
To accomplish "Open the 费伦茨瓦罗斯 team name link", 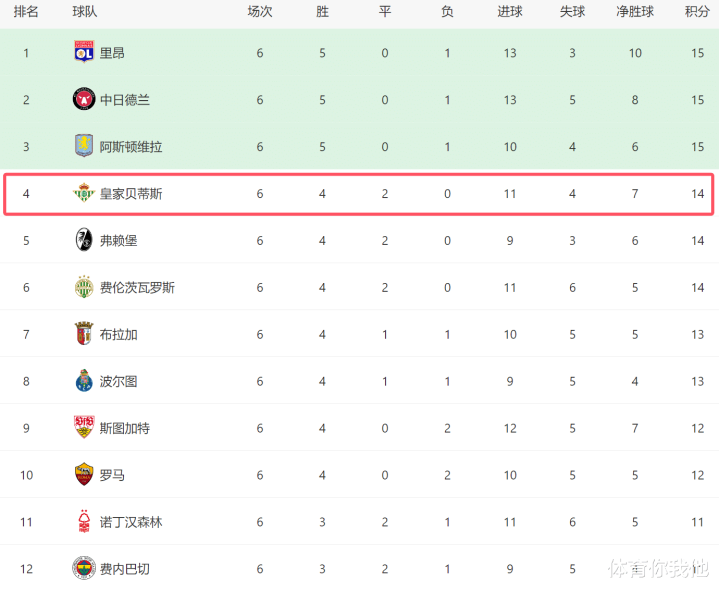I will (137, 287).
